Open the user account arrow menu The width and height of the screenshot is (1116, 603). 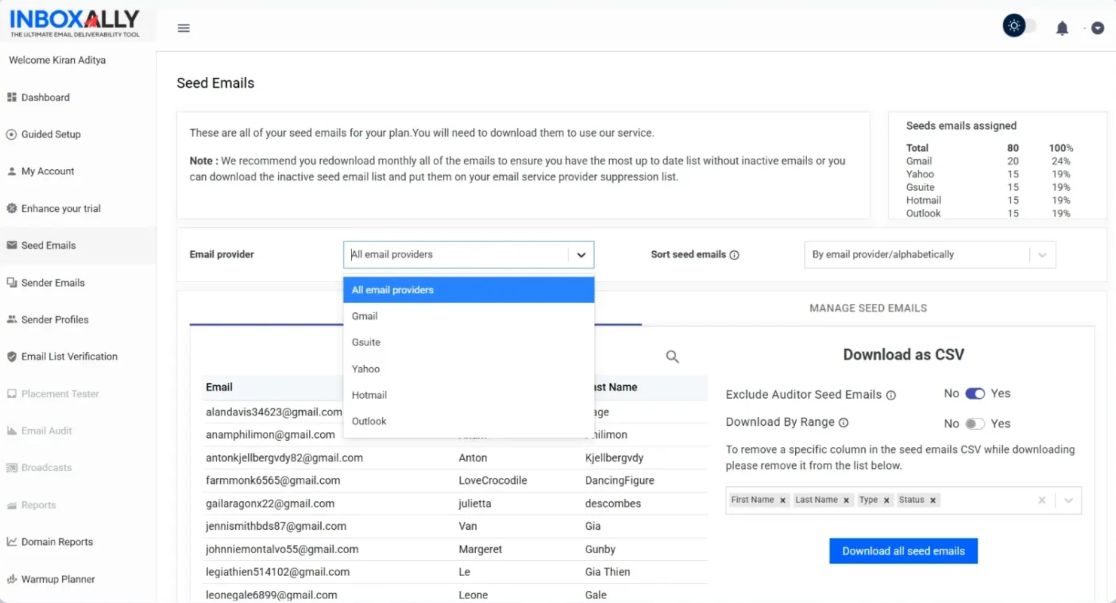click(x=1097, y=28)
